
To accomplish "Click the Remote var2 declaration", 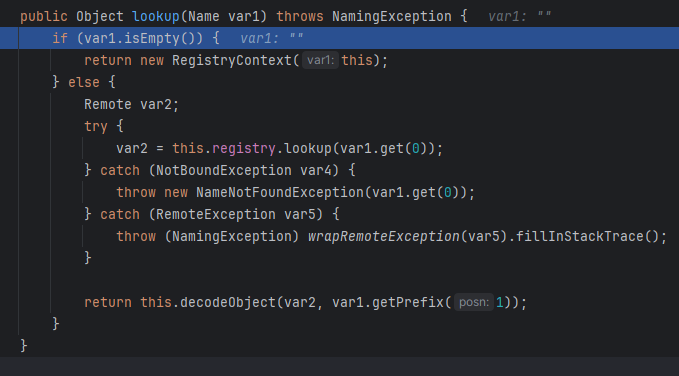I will coord(131,104).
